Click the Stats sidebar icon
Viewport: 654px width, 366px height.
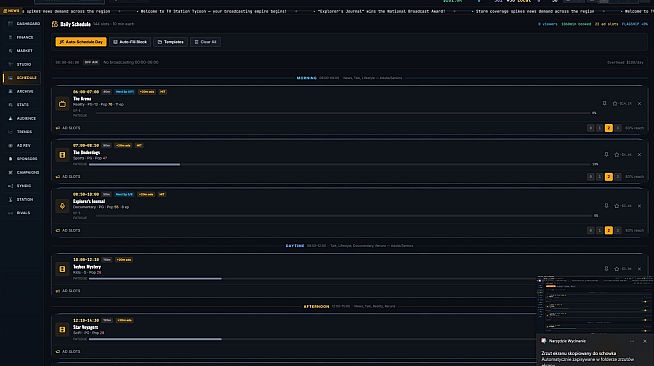10,105
